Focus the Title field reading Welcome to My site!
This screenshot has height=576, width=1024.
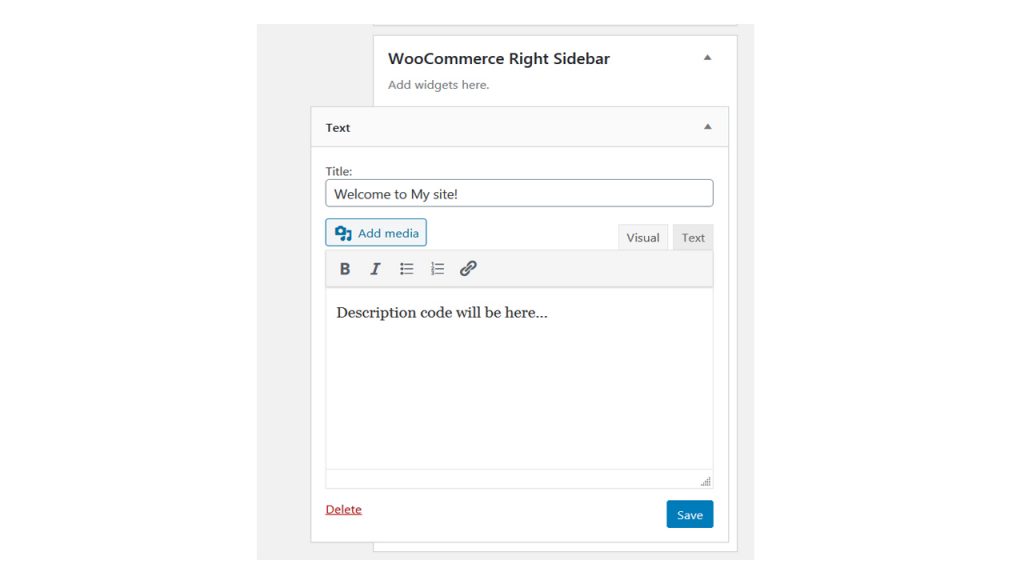click(x=519, y=193)
